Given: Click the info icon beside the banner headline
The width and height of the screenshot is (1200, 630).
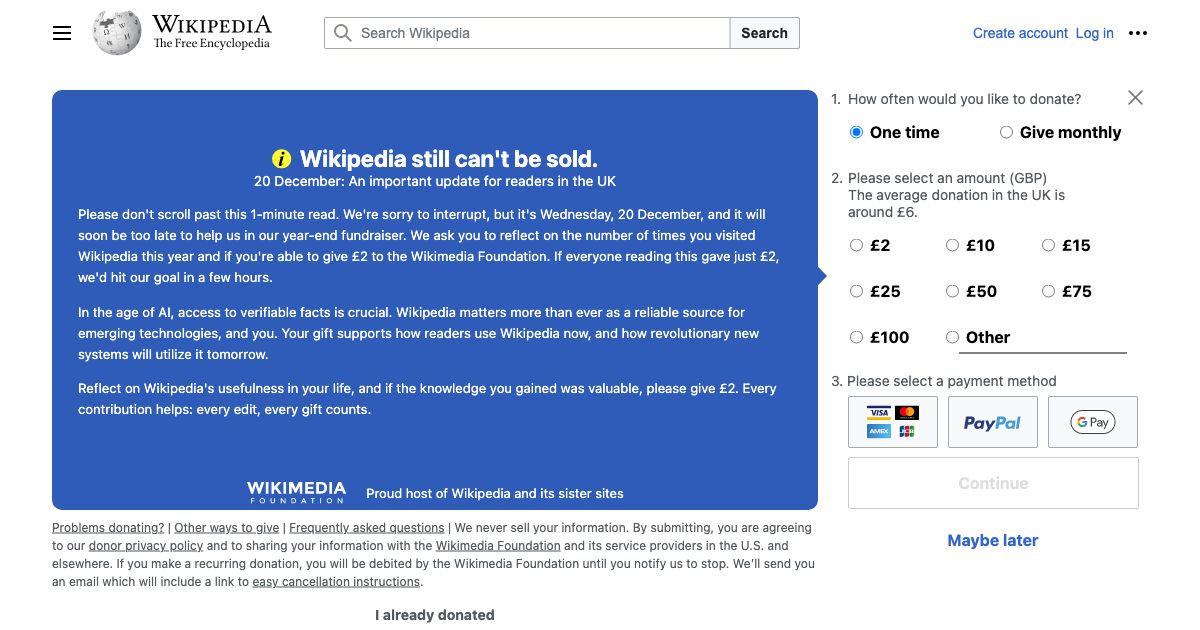Looking at the screenshot, I should 281,158.
